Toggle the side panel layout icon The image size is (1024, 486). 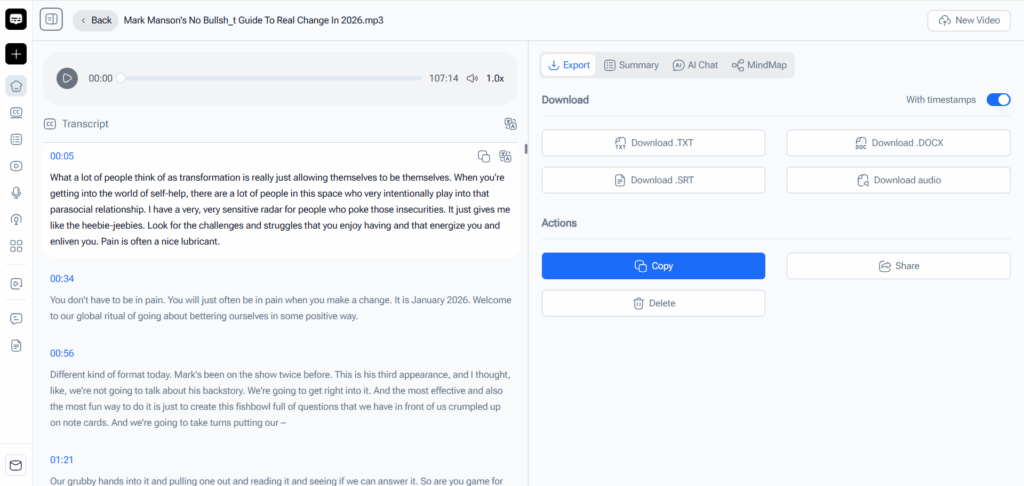[51, 20]
